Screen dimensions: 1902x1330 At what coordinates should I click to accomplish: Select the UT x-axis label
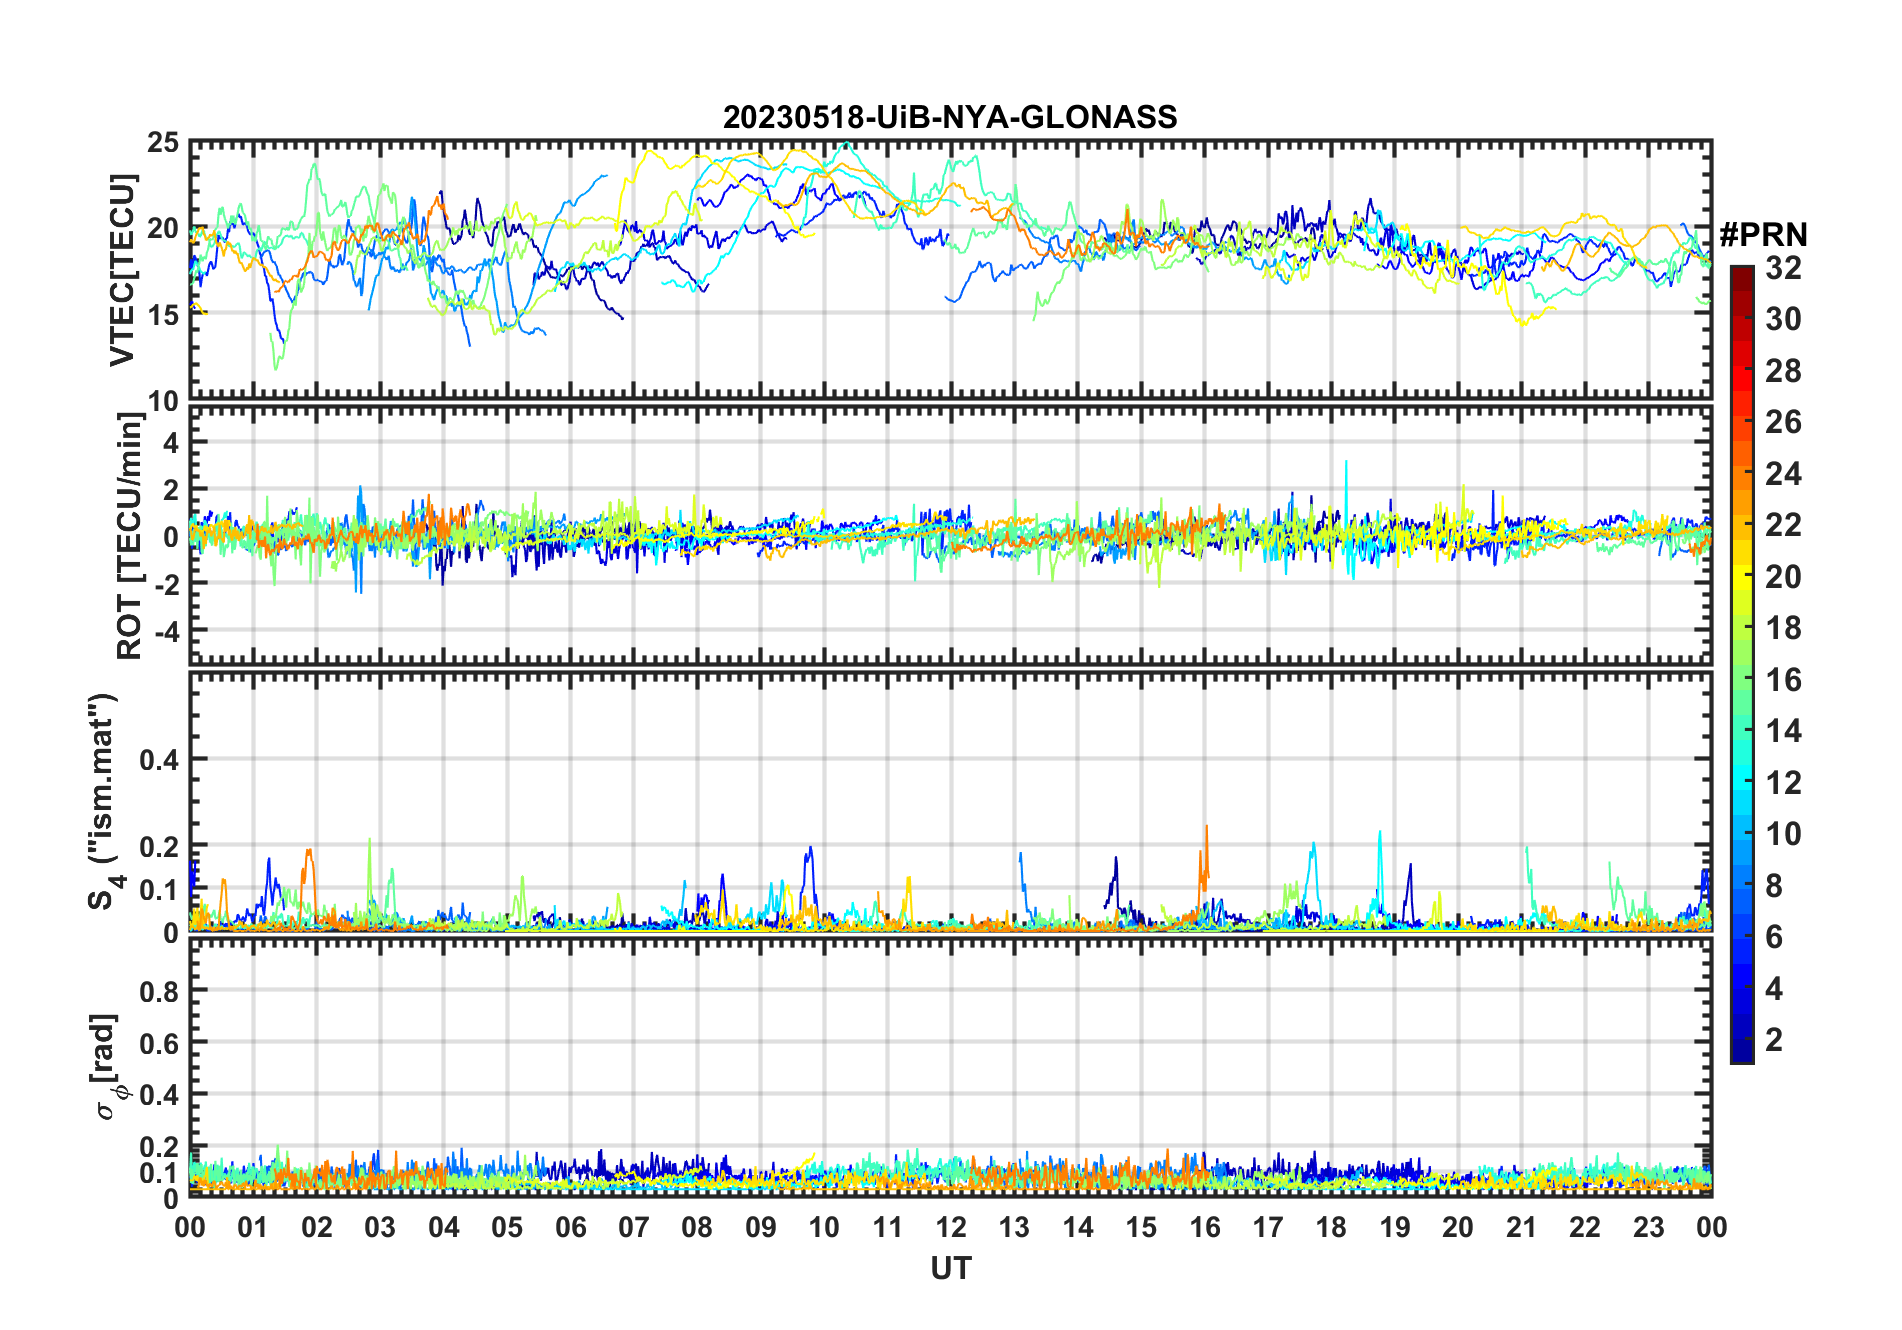coord(951,1268)
